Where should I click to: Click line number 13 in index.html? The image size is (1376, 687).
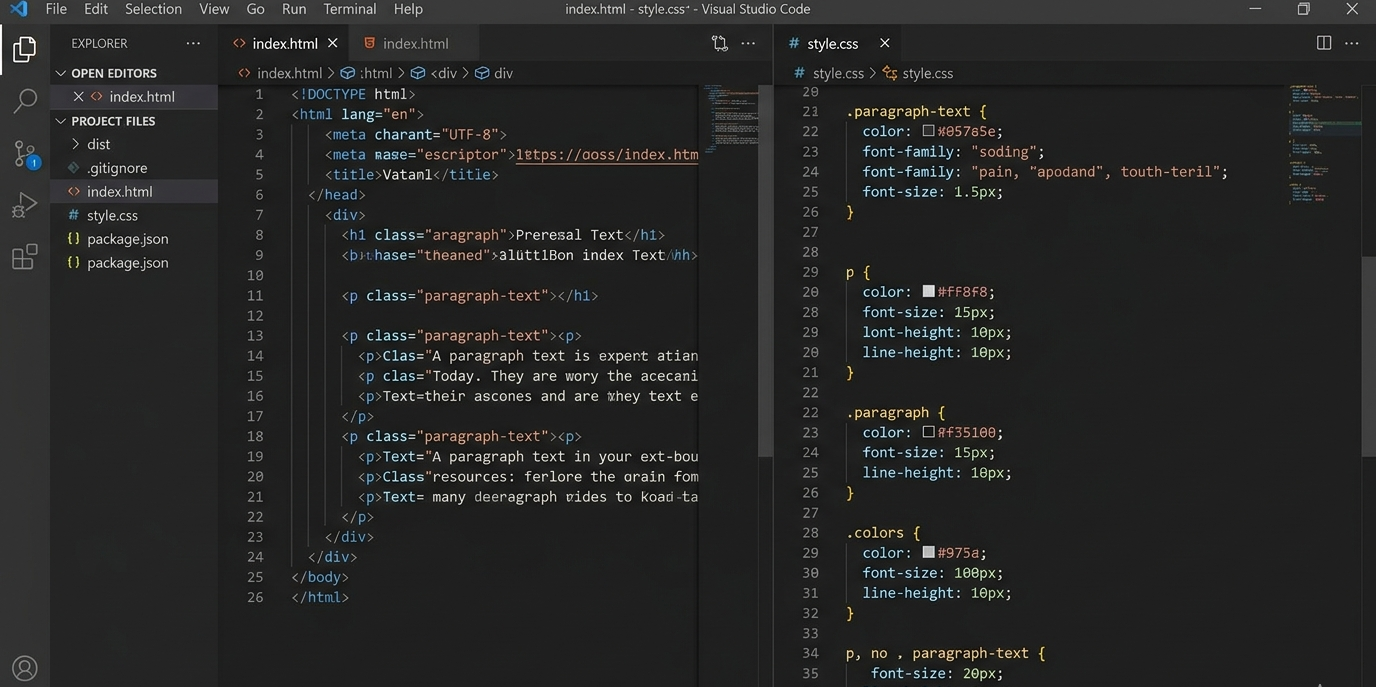coord(255,336)
